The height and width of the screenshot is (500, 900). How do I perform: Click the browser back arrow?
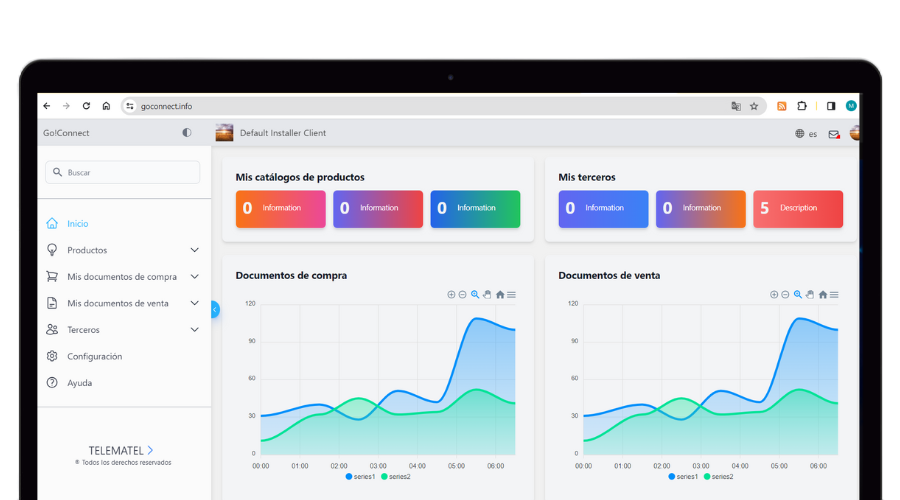tap(47, 106)
